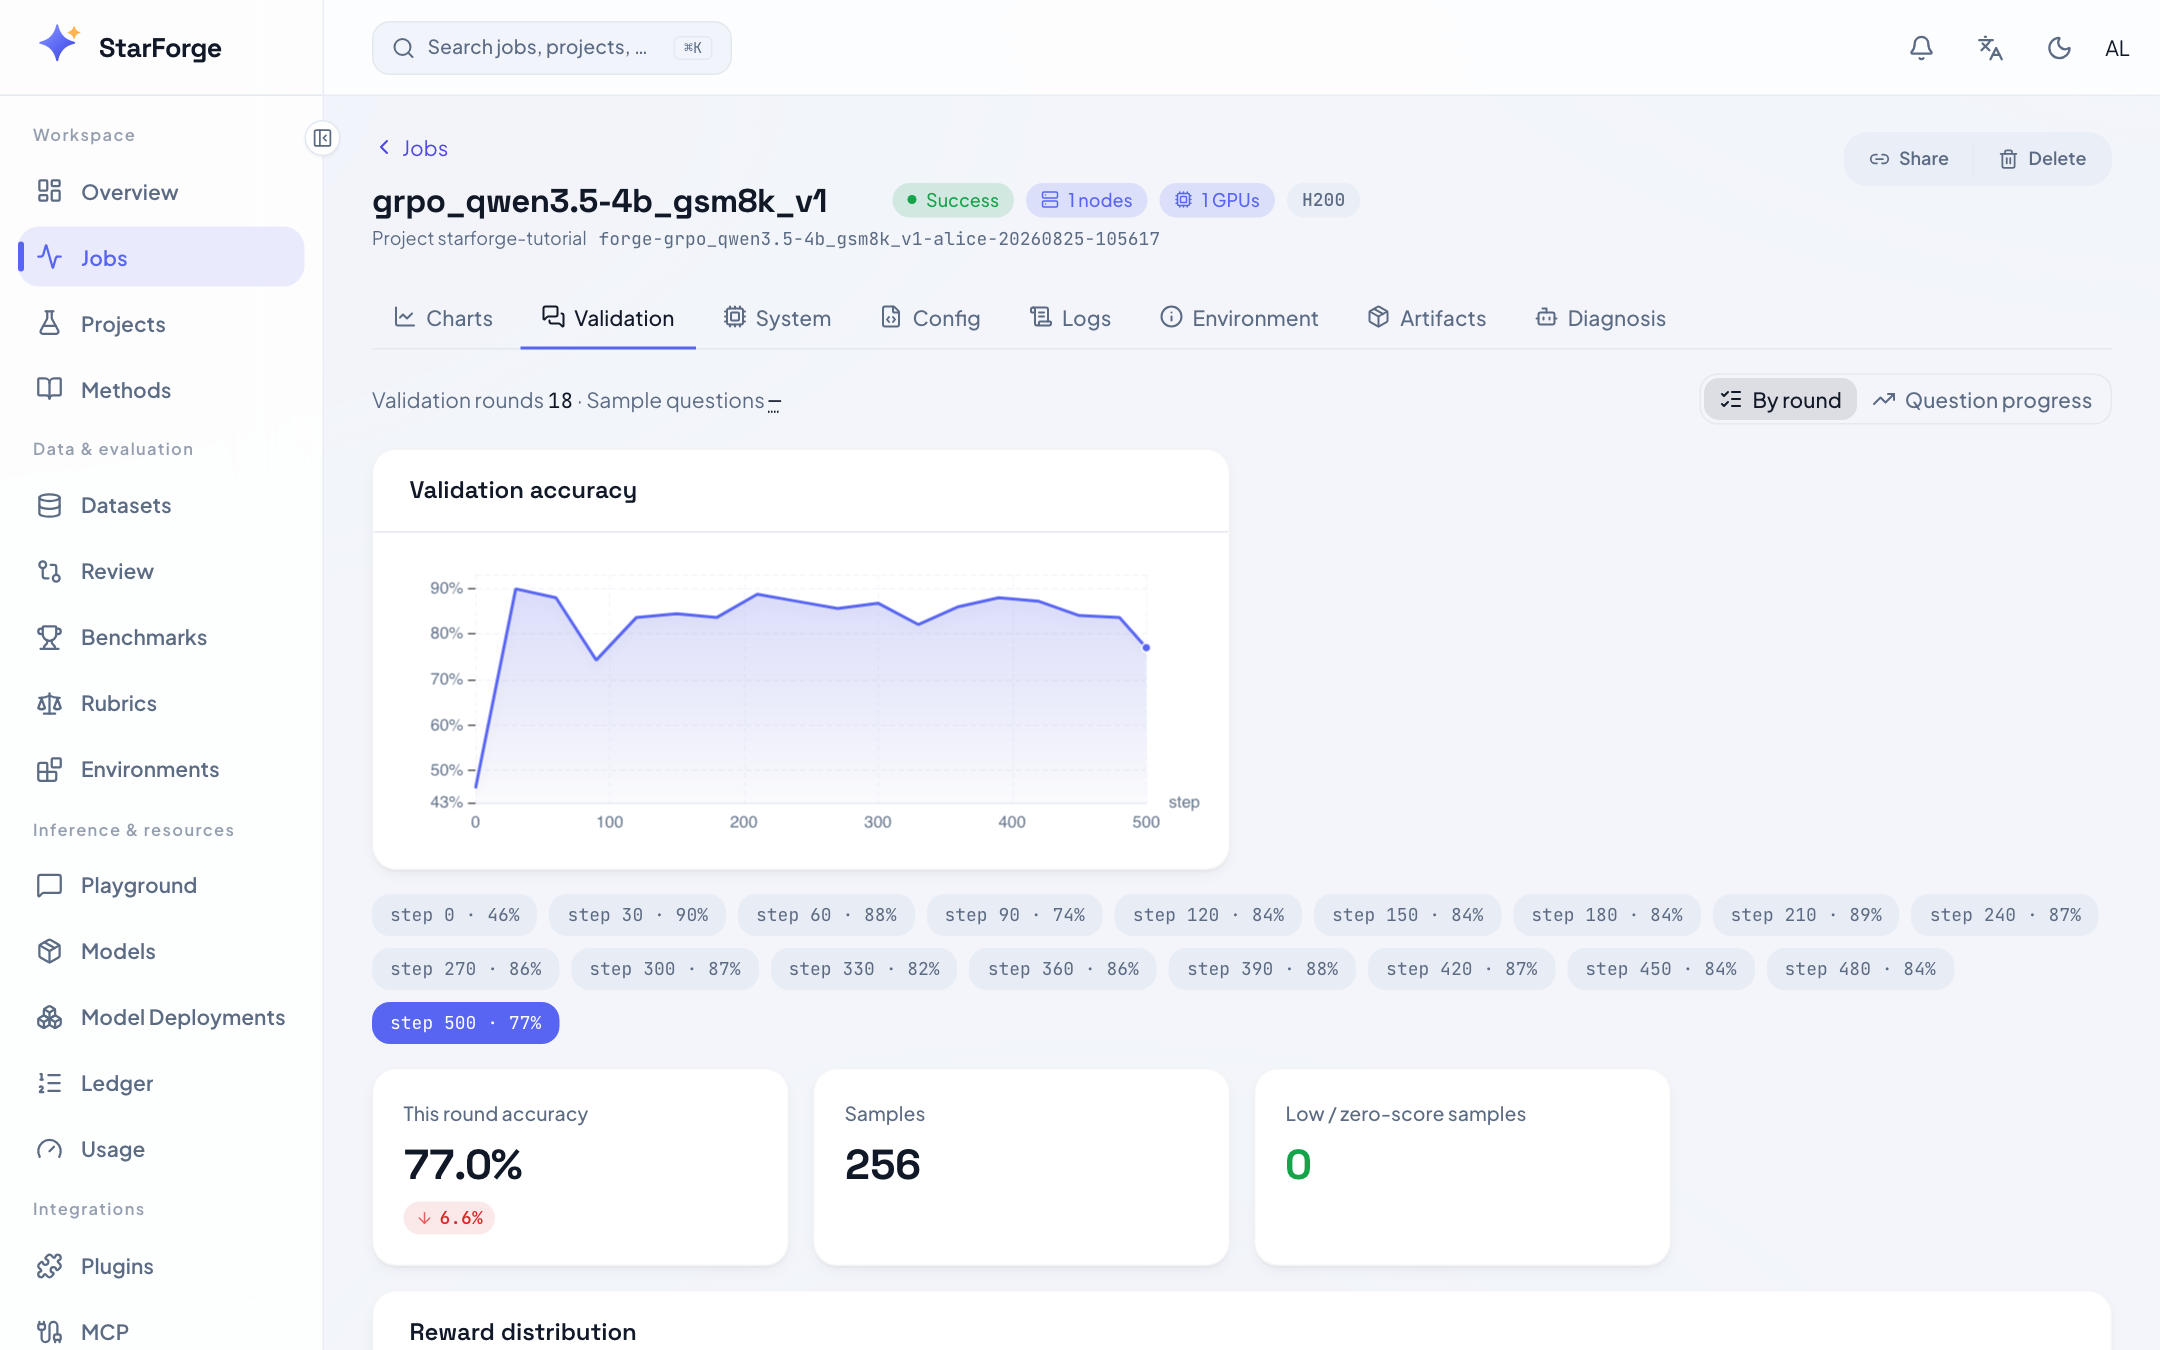Switch to the Config tab
Image resolution: width=2160 pixels, height=1350 pixels.
pyautogui.click(x=930, y=318)
